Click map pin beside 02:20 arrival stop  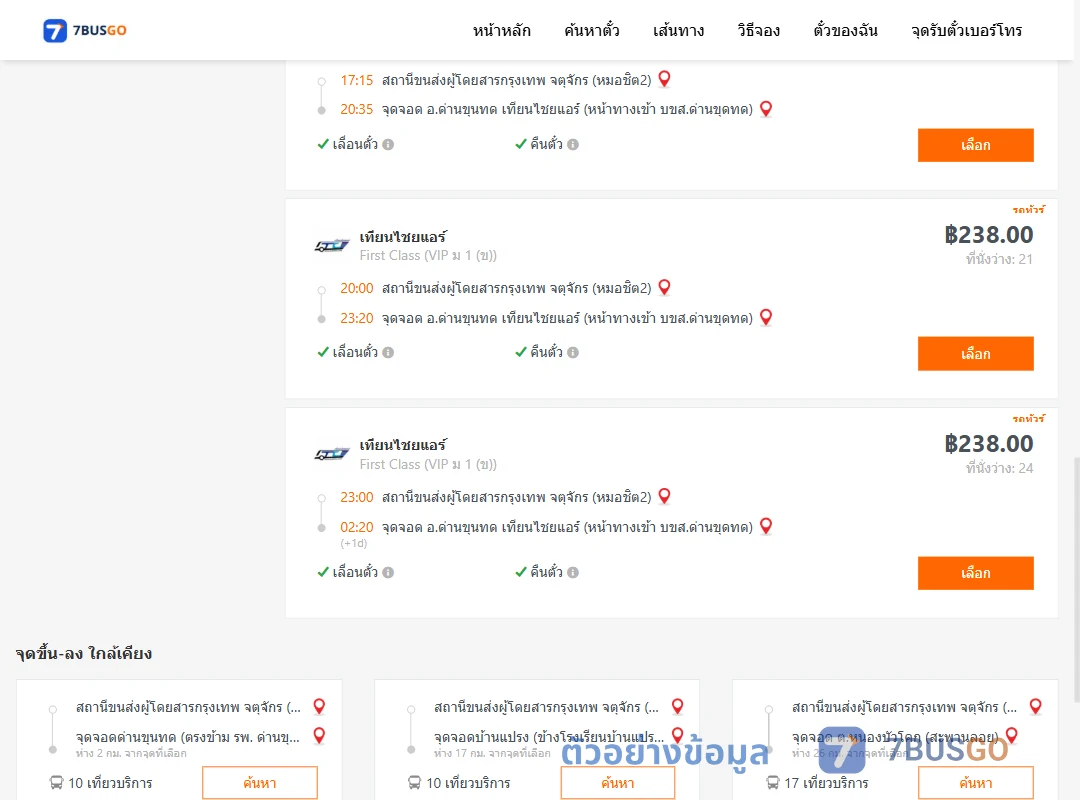tap(766, 526)
